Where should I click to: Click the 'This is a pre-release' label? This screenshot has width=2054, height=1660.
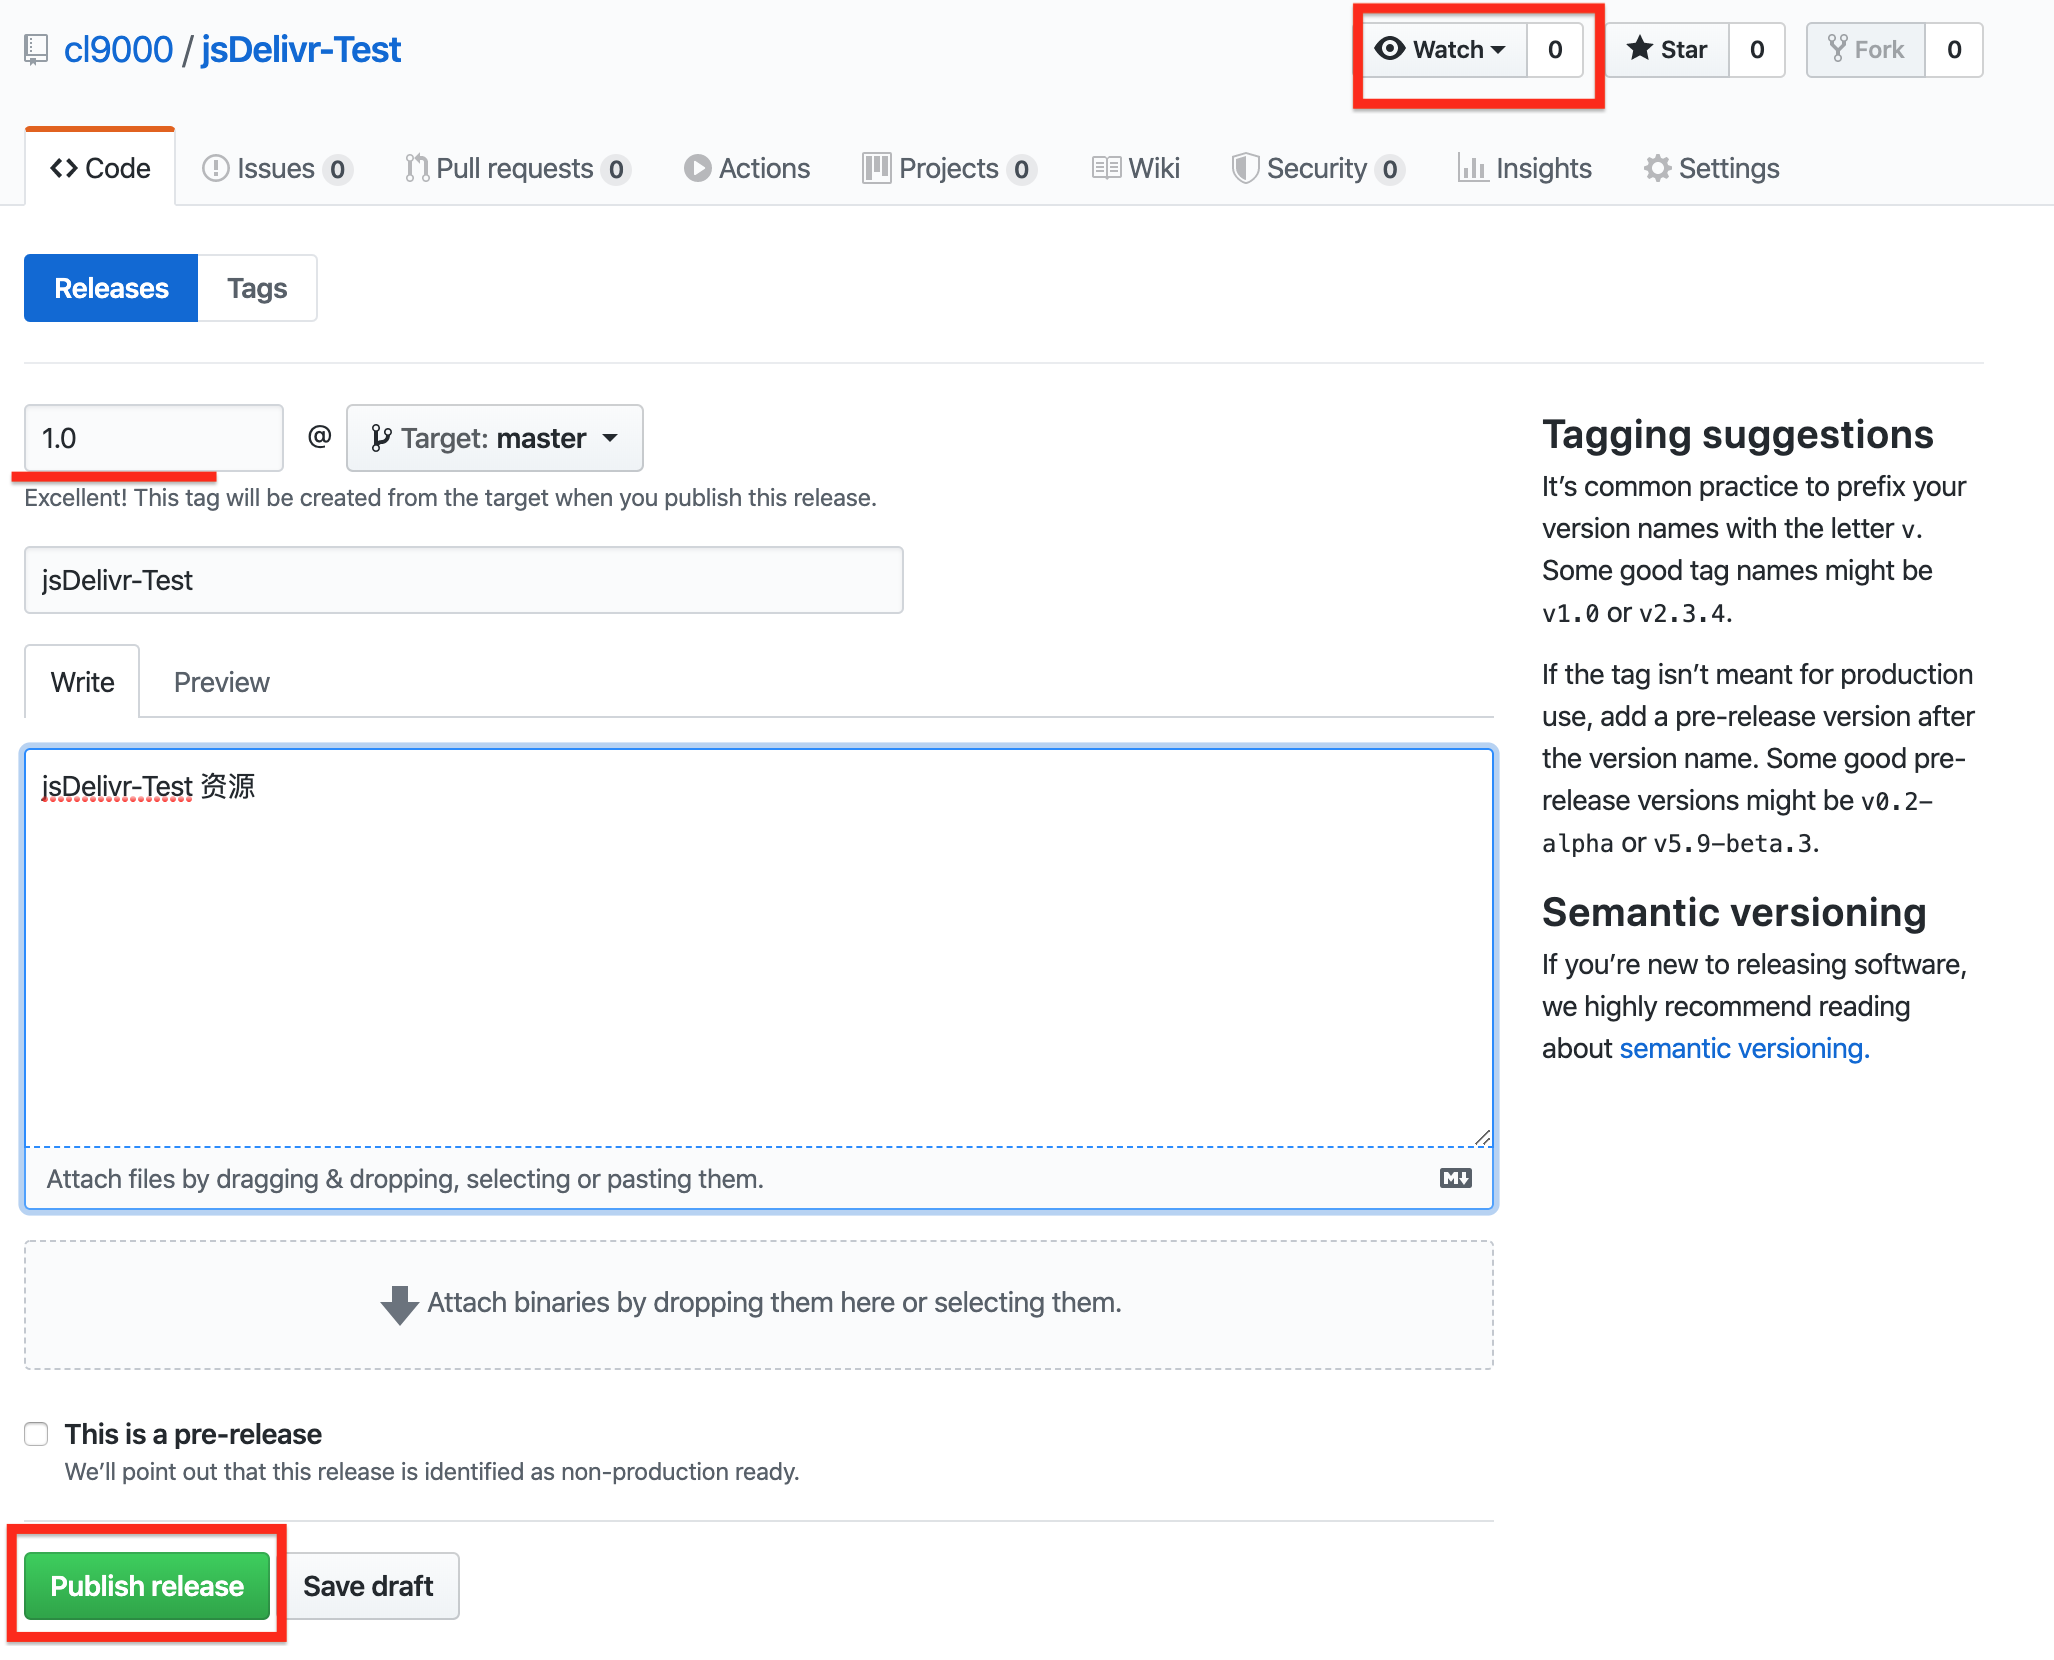point(193,1434)
